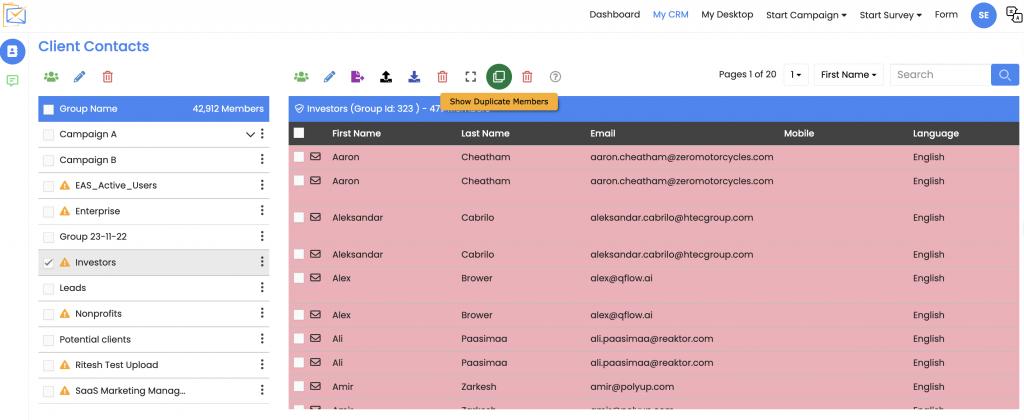Click the purple export file icon
This screenshot has width=1024, height=420.
357,76
